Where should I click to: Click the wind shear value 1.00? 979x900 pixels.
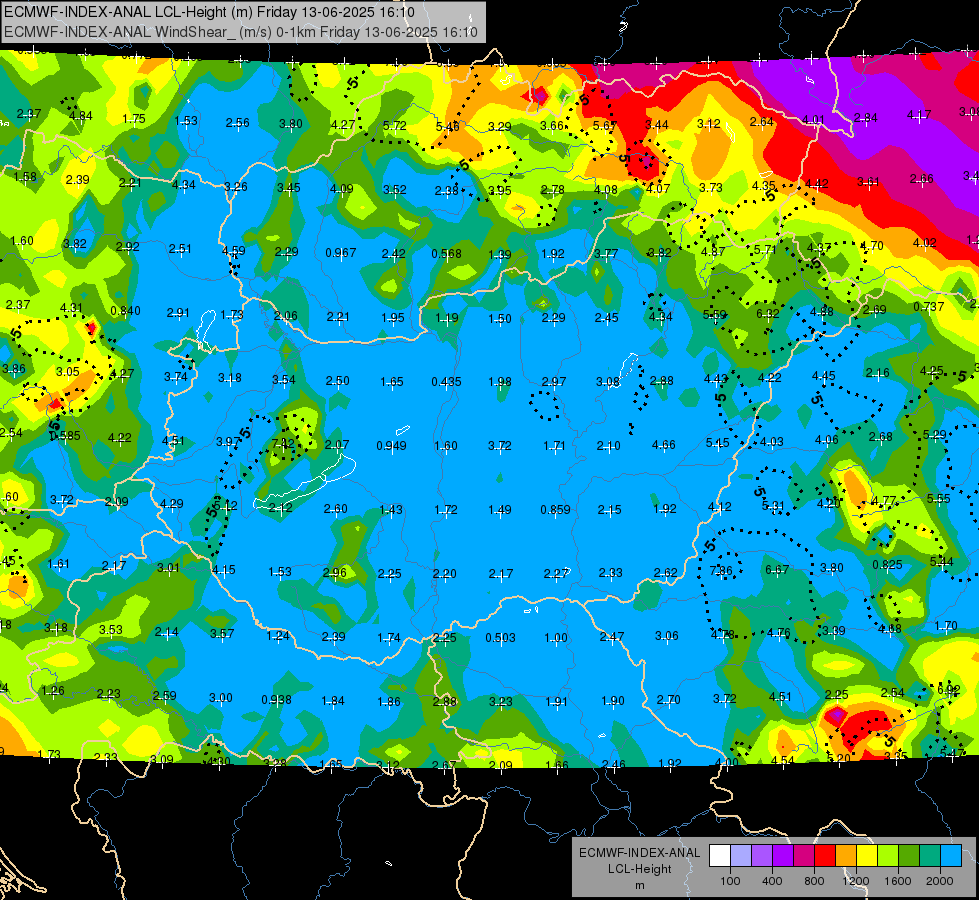tap(556, 638)
